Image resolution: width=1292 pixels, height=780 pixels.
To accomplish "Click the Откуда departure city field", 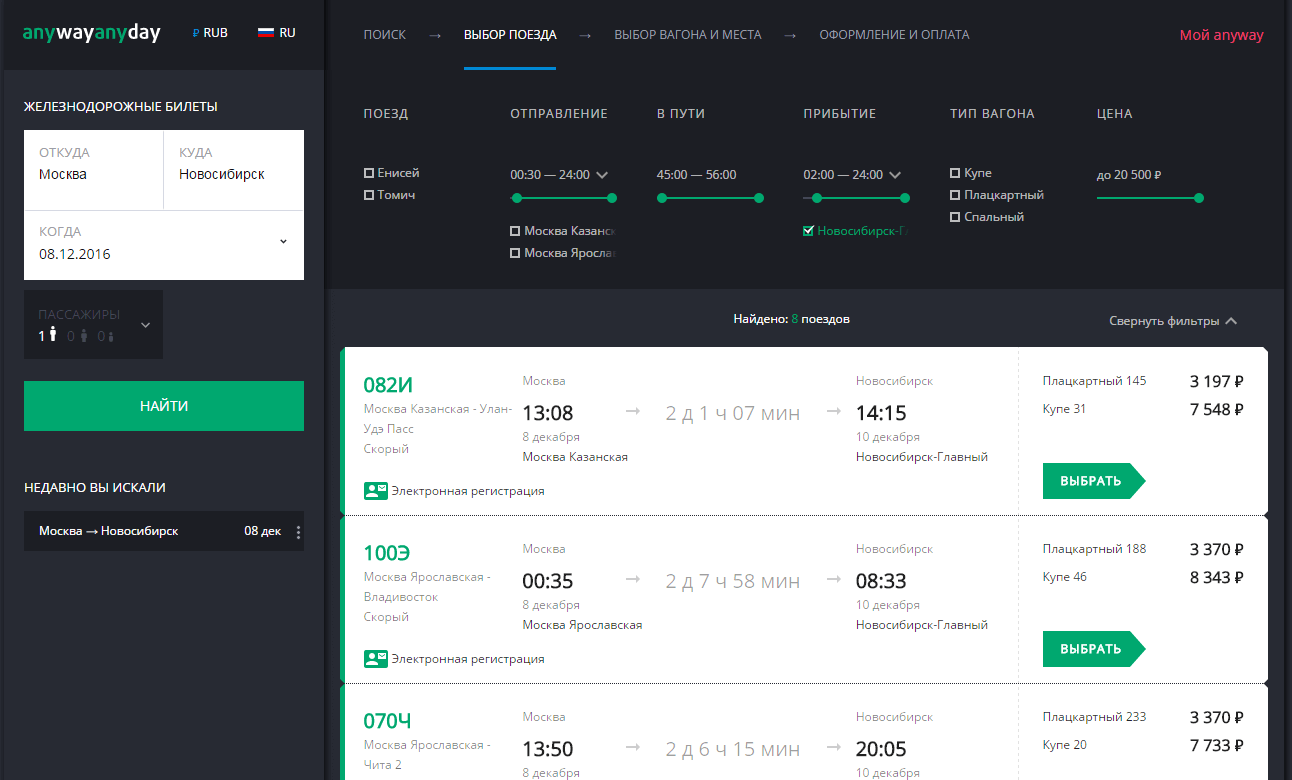I will (93, 165).
